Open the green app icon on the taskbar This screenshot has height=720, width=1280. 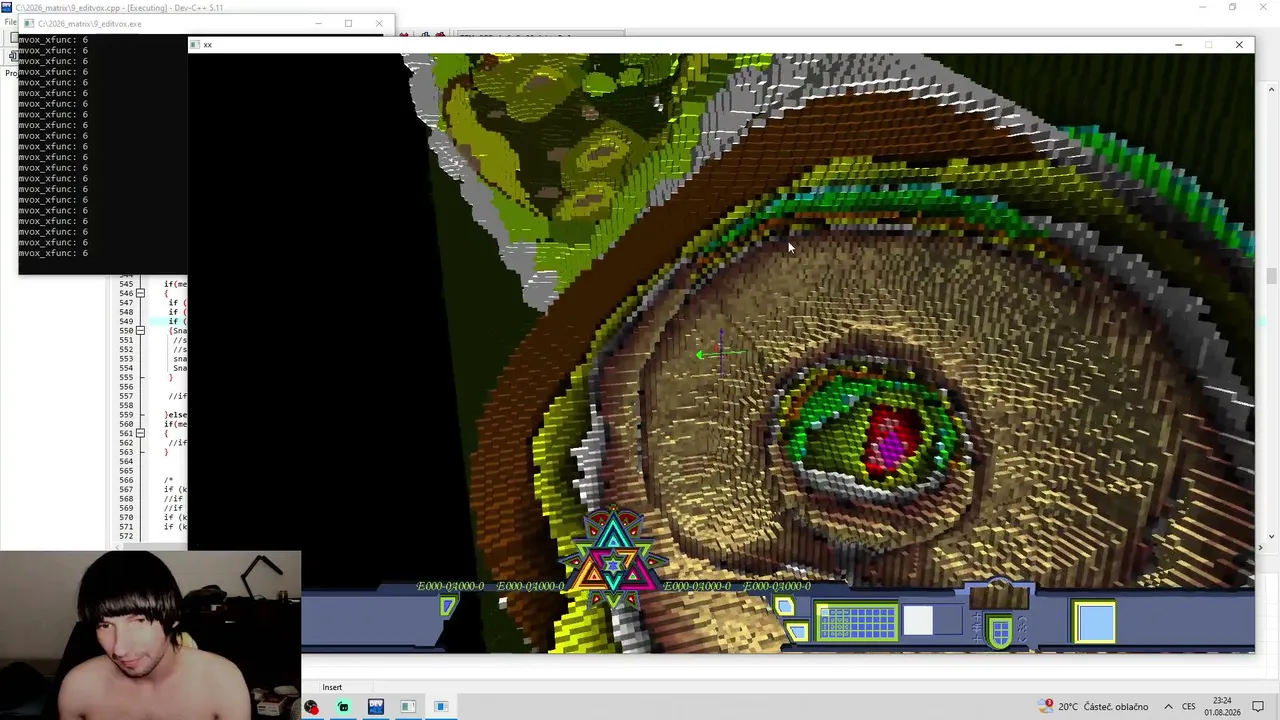(343, 707)
